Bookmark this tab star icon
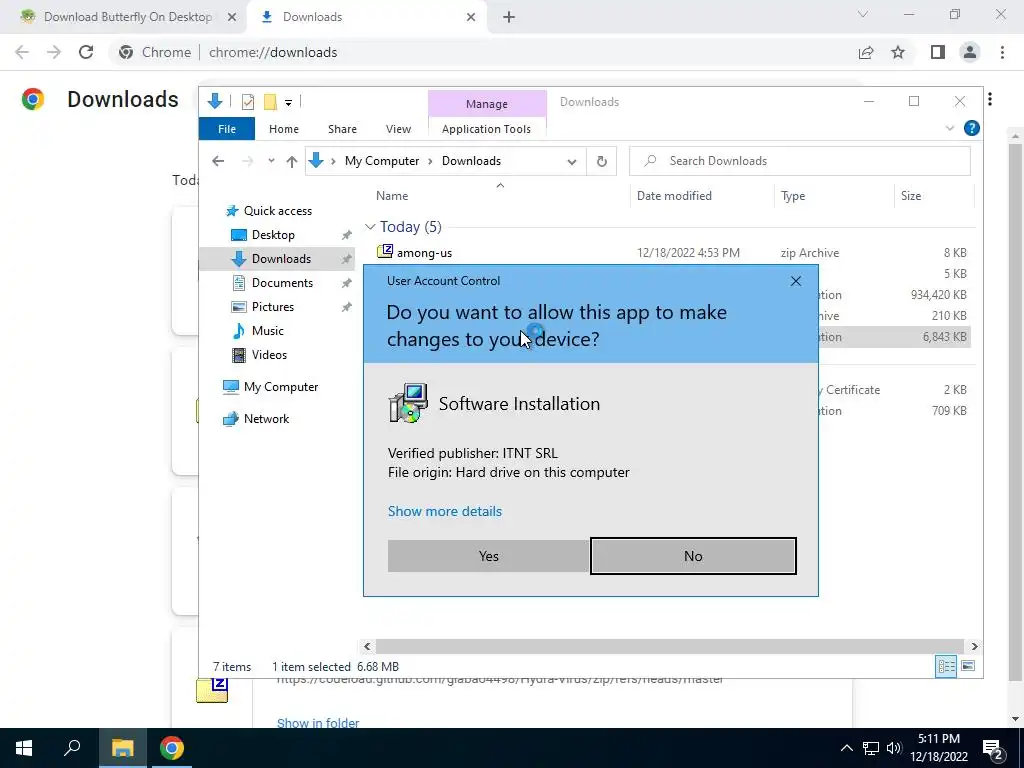Image resolution: width=1024 pixels, height=768 pixels. (x=898, y=52)
